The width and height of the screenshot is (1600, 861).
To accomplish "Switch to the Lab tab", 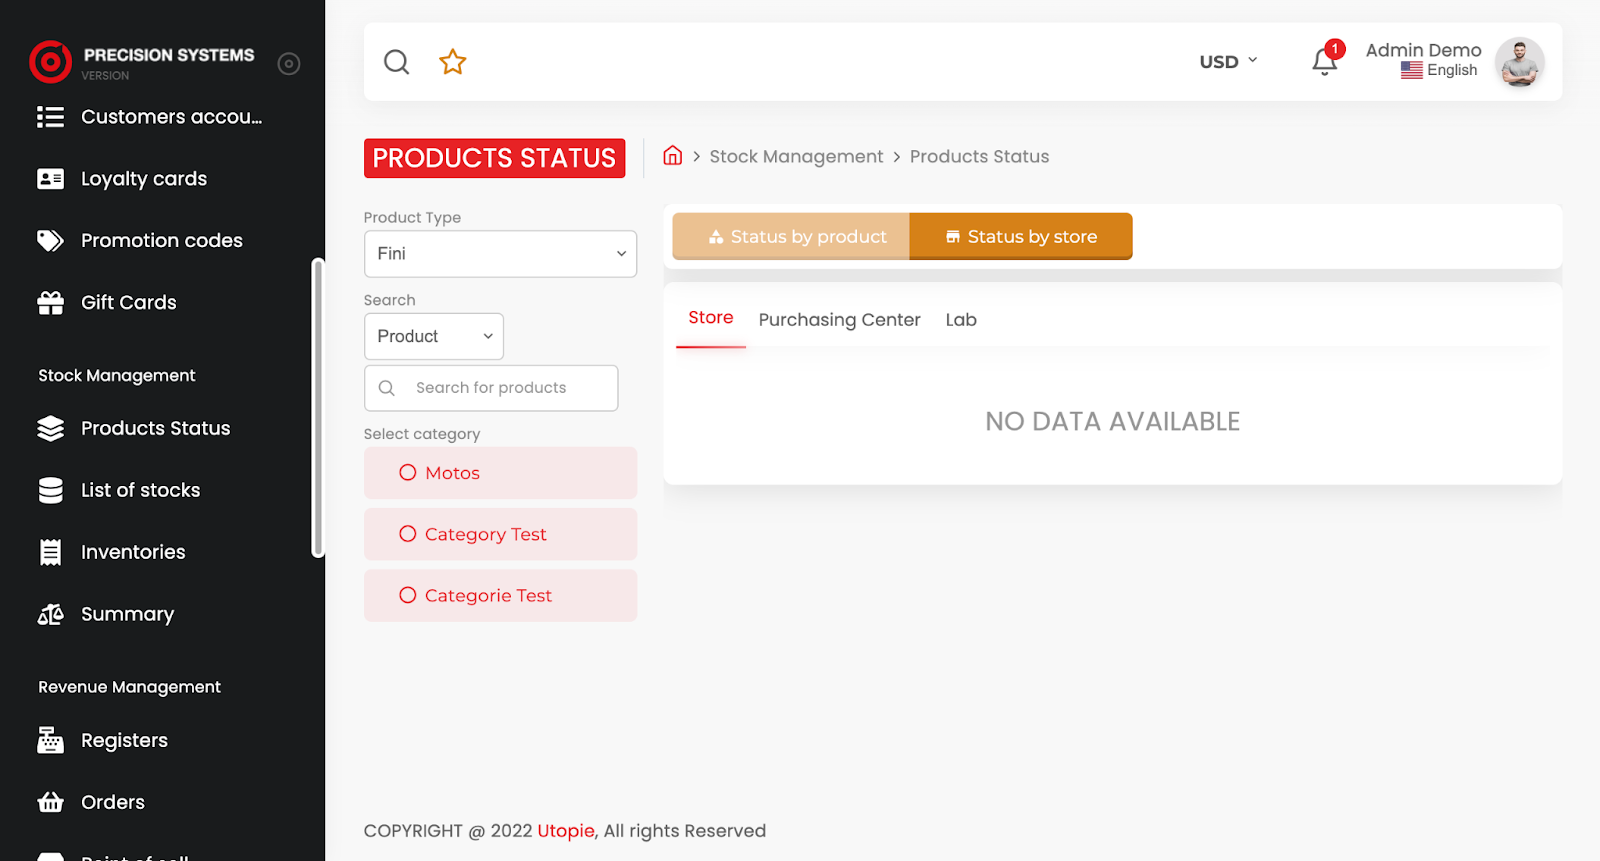I will [x=961, y=320].
